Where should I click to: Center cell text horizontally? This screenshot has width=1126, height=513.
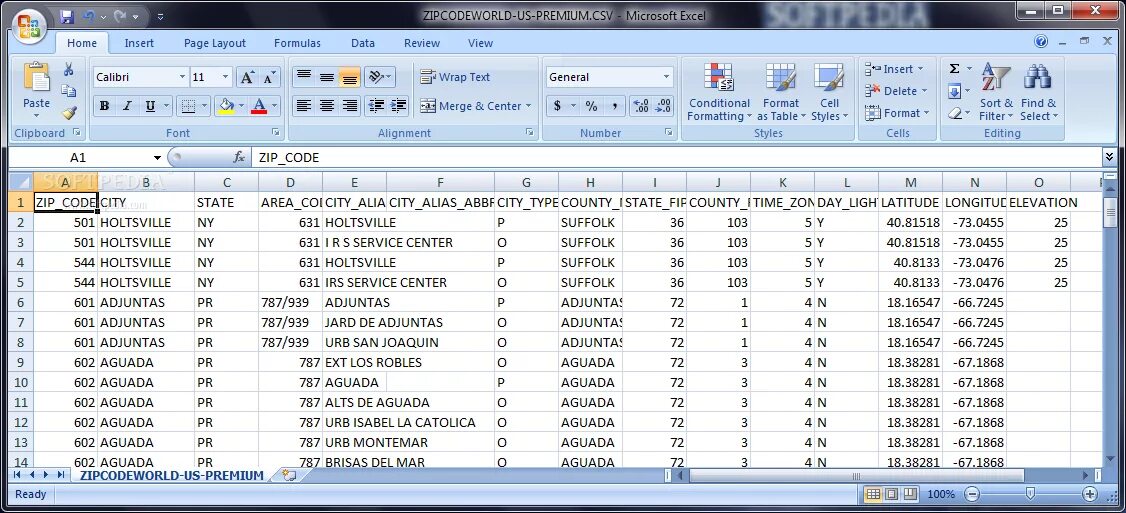click(327, 106)
